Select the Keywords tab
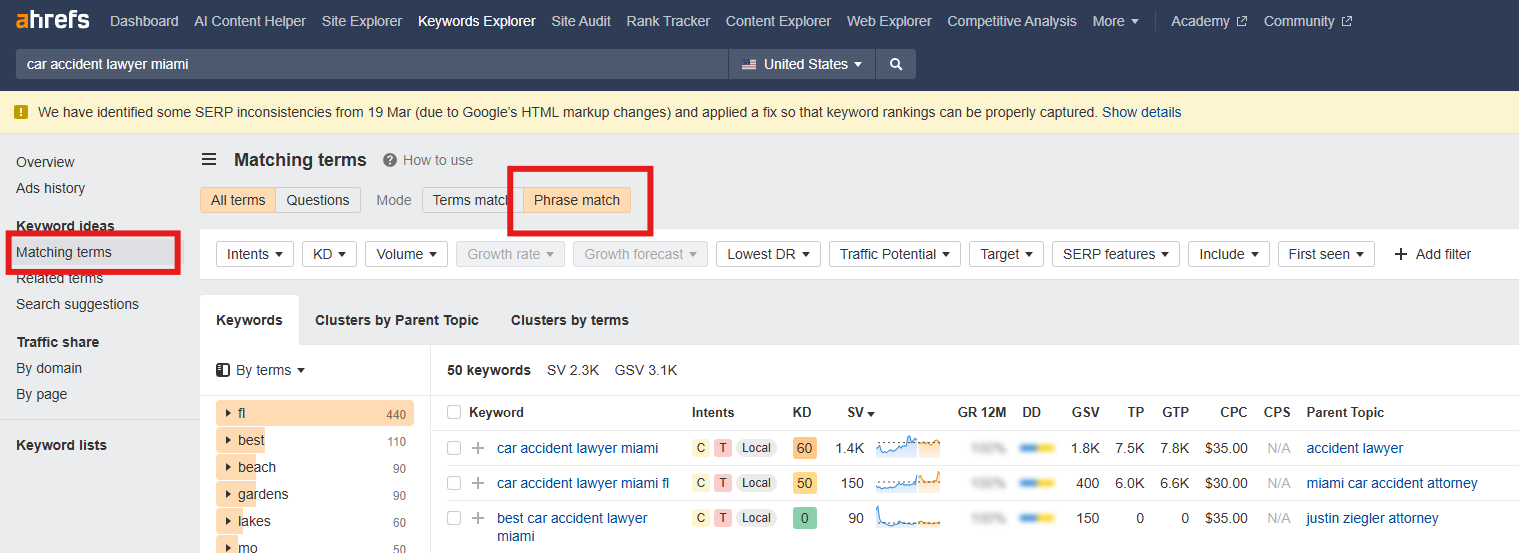Screen dimensions: 1519x553 [x=249, y=320]
